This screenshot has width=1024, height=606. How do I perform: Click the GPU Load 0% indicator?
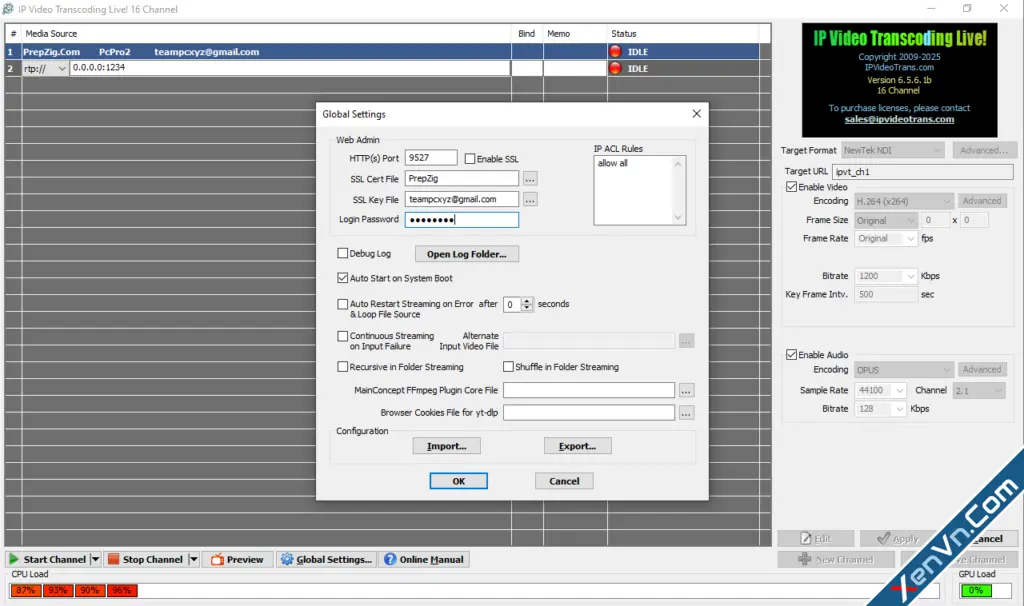point(976,590)
